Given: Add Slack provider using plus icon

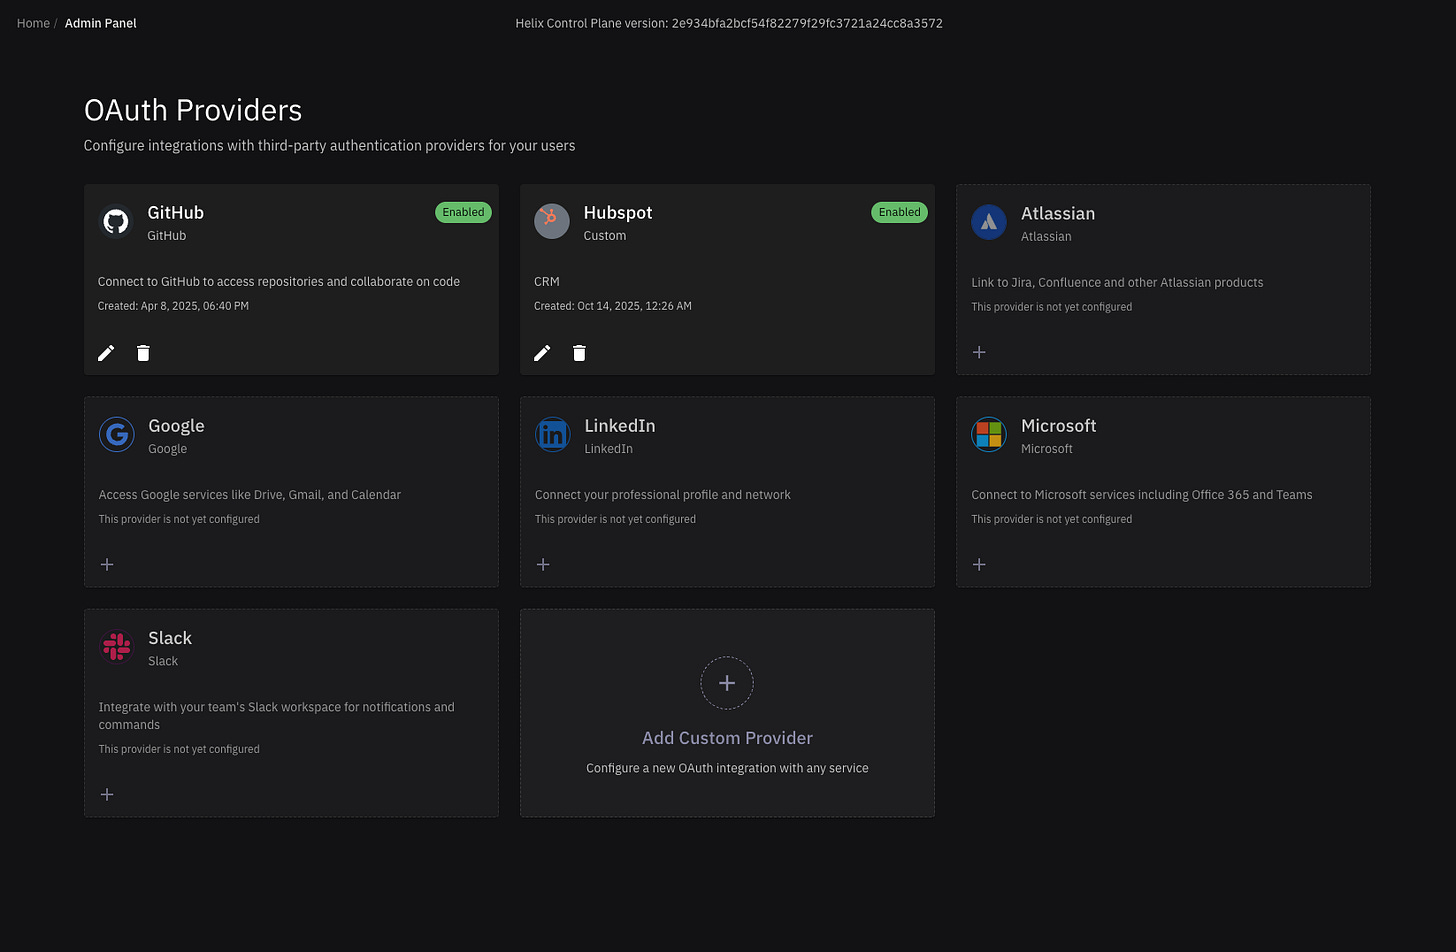Looking at the screenshot, I should tap(107, 794).
